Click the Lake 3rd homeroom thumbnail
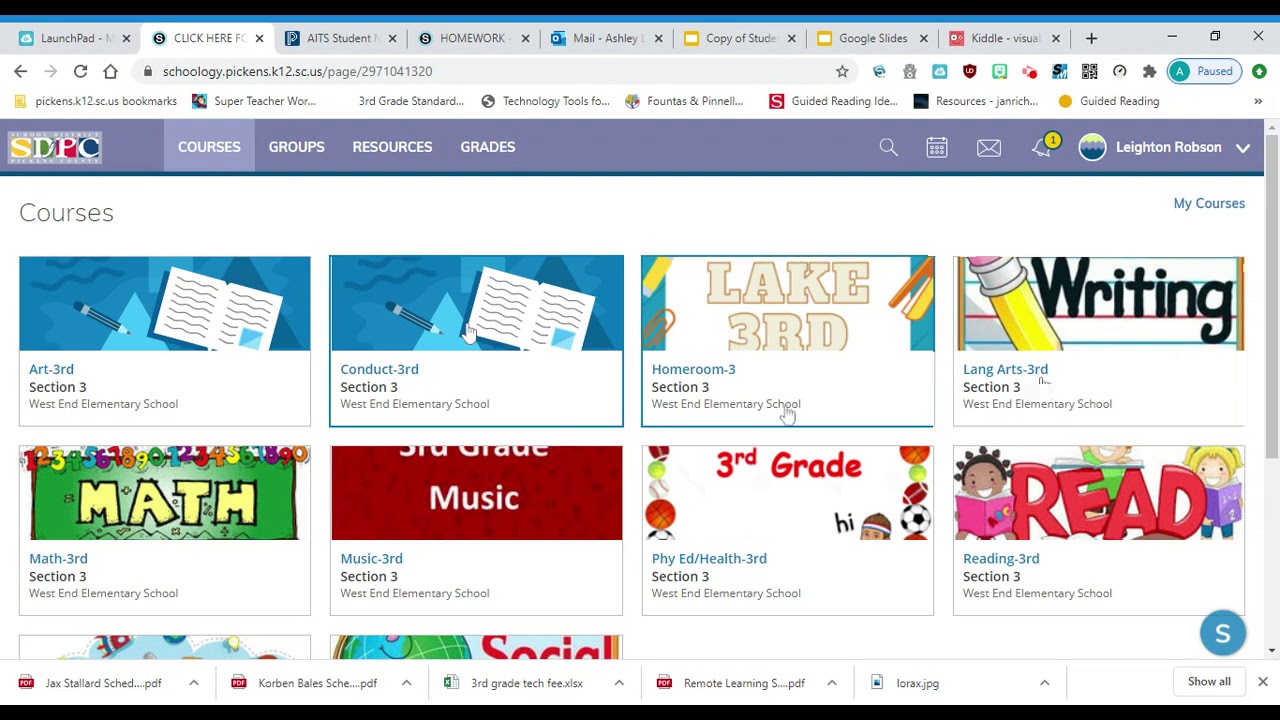 (788, 304)
